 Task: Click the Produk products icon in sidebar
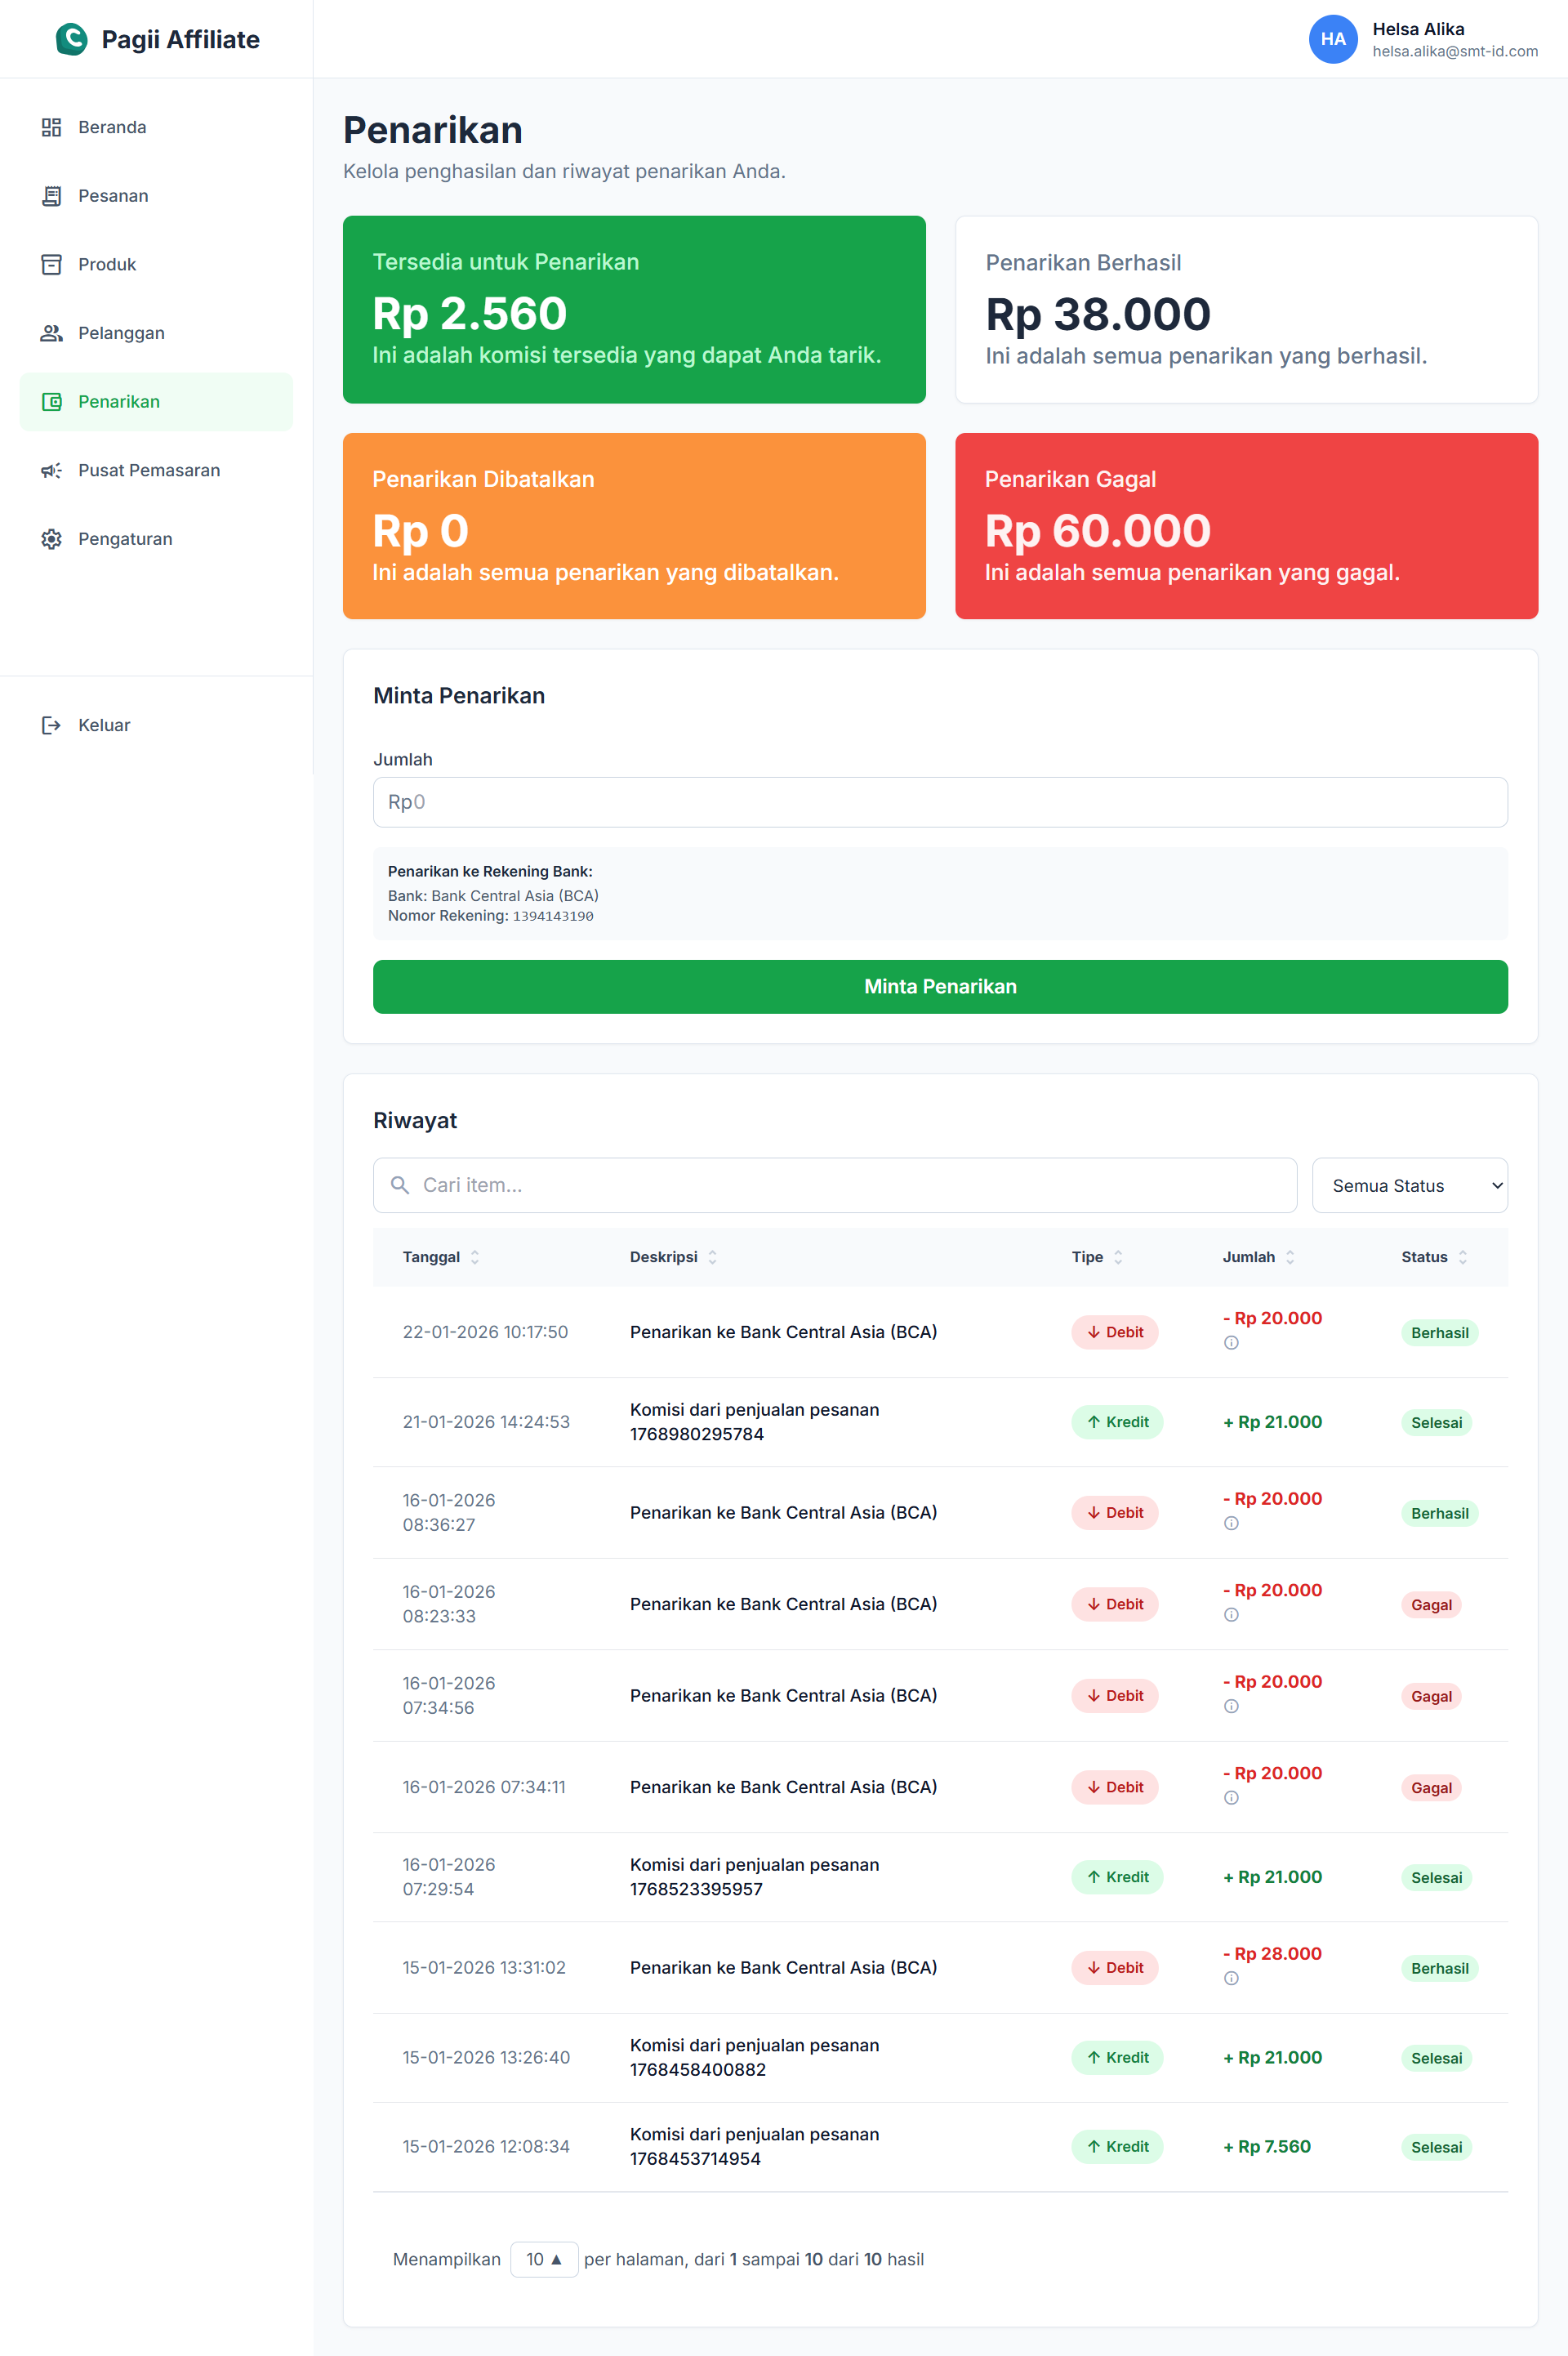coord(52,264)
